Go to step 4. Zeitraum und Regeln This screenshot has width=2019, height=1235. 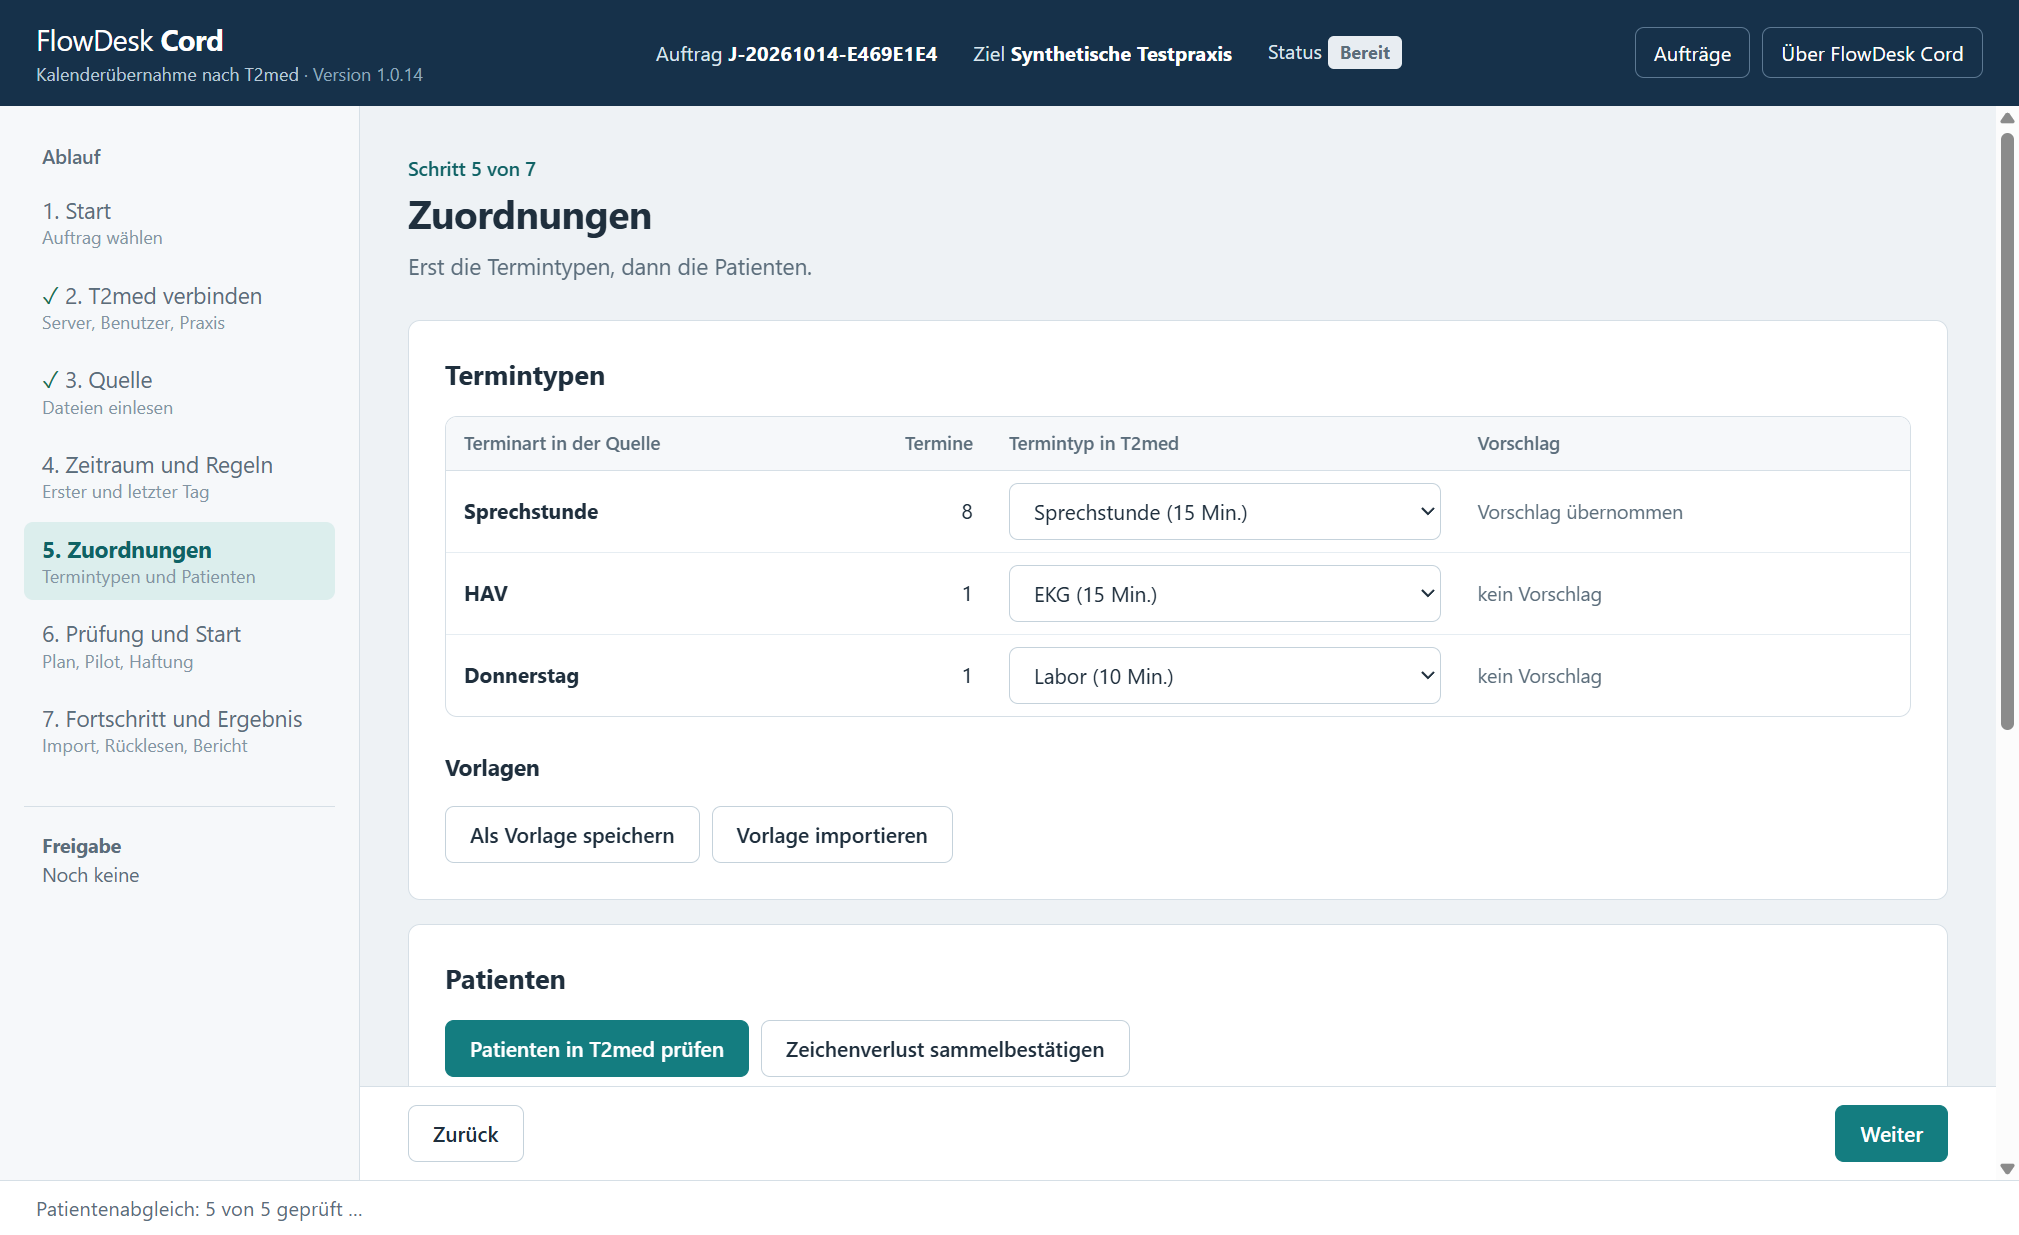click(179, 477)
